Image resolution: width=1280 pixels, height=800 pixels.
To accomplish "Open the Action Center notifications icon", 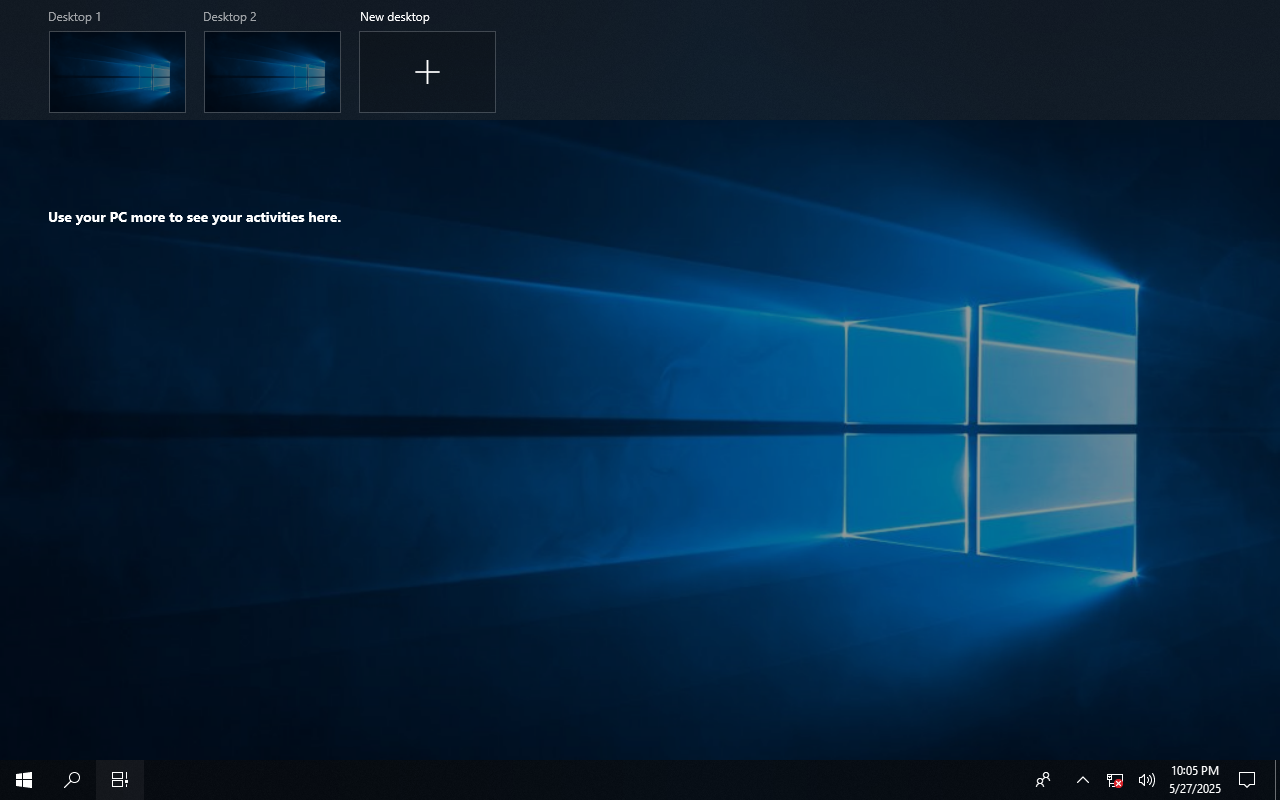I will point(1247,780).
